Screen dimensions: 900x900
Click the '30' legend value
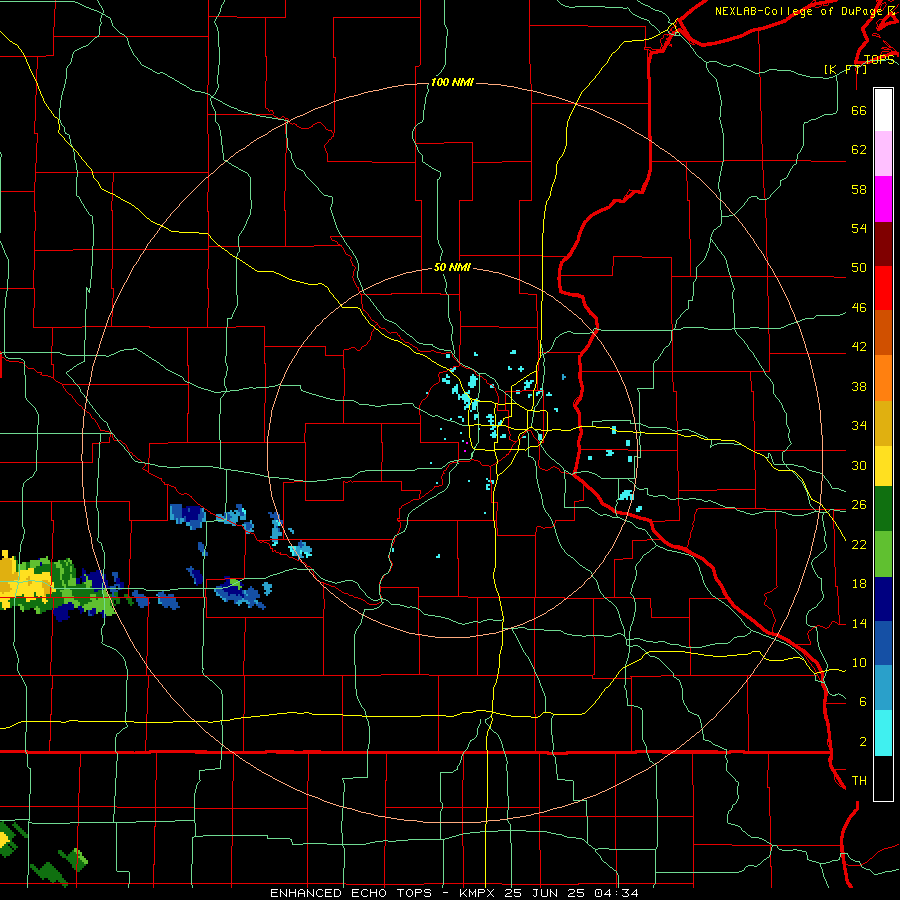[x=859, y=465]
